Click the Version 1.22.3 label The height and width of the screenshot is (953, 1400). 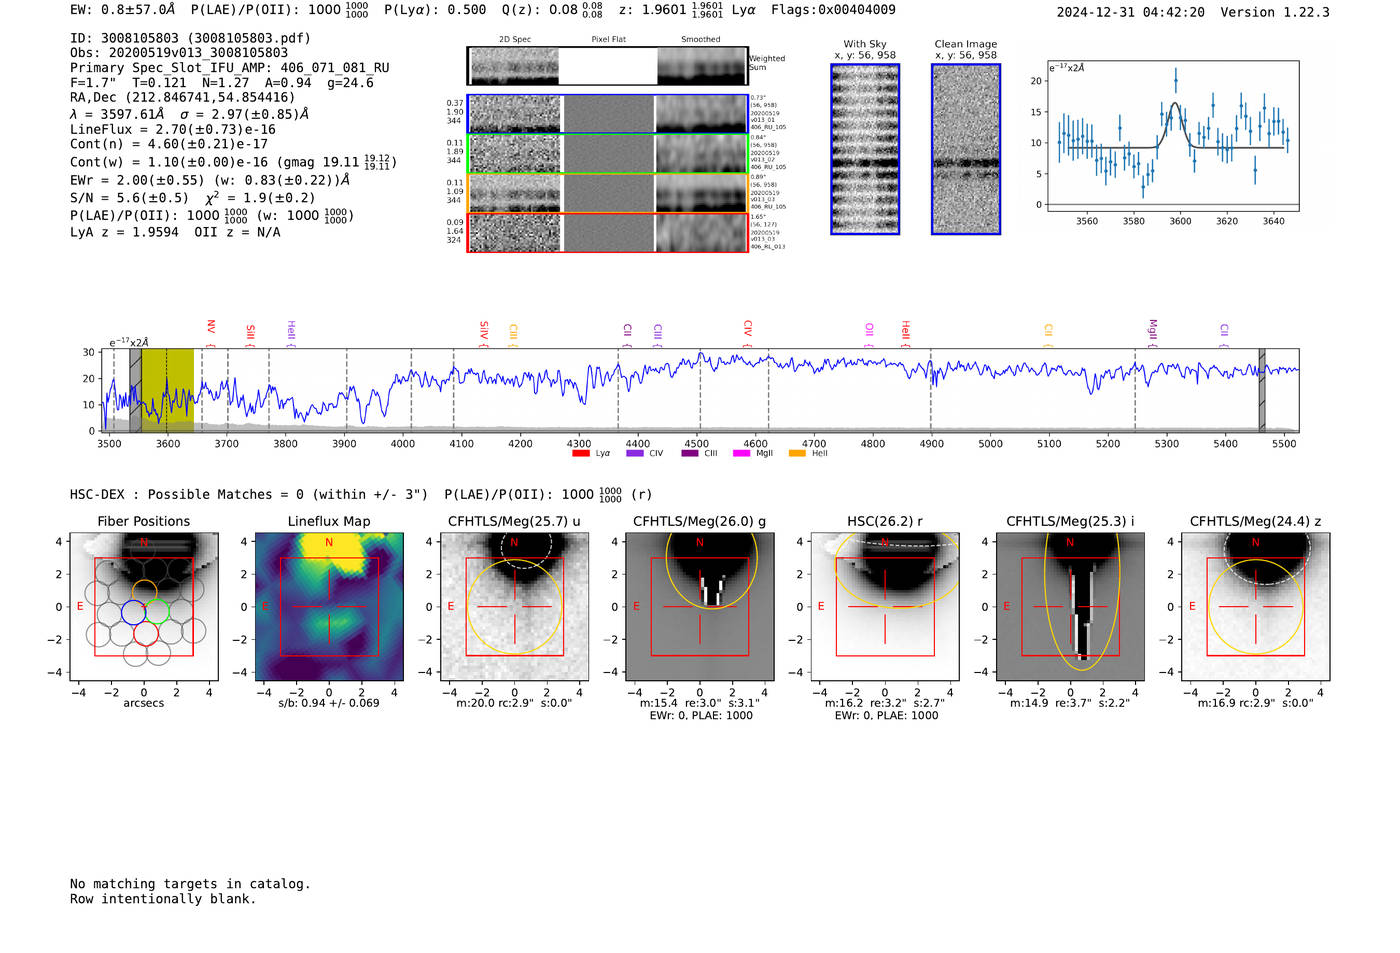1276,12
